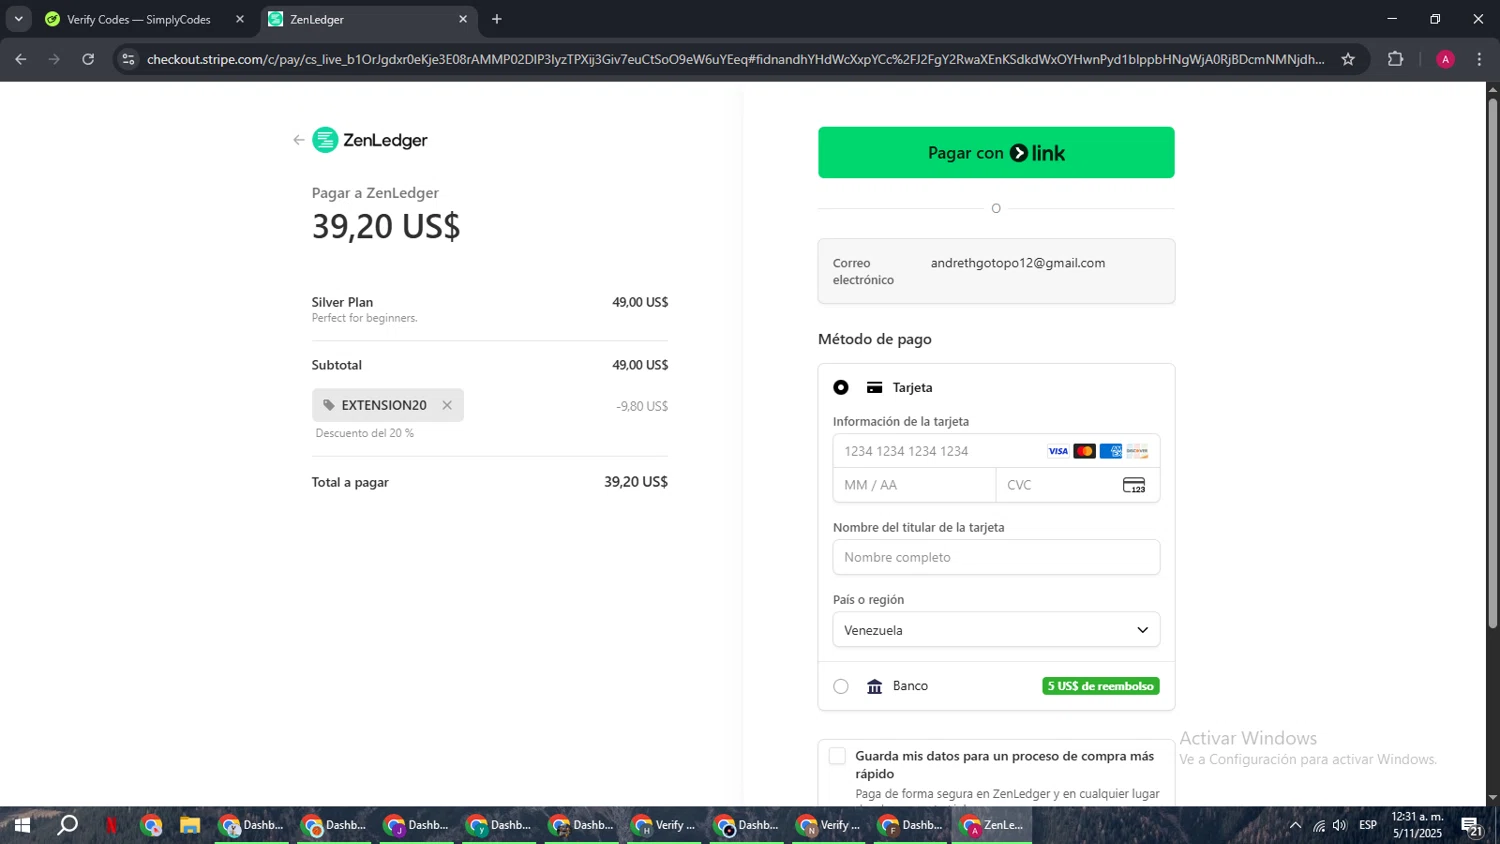Open the Chrome profile avatar
This screenshot has height=844, width=1500.
(x=1445, y=59)
